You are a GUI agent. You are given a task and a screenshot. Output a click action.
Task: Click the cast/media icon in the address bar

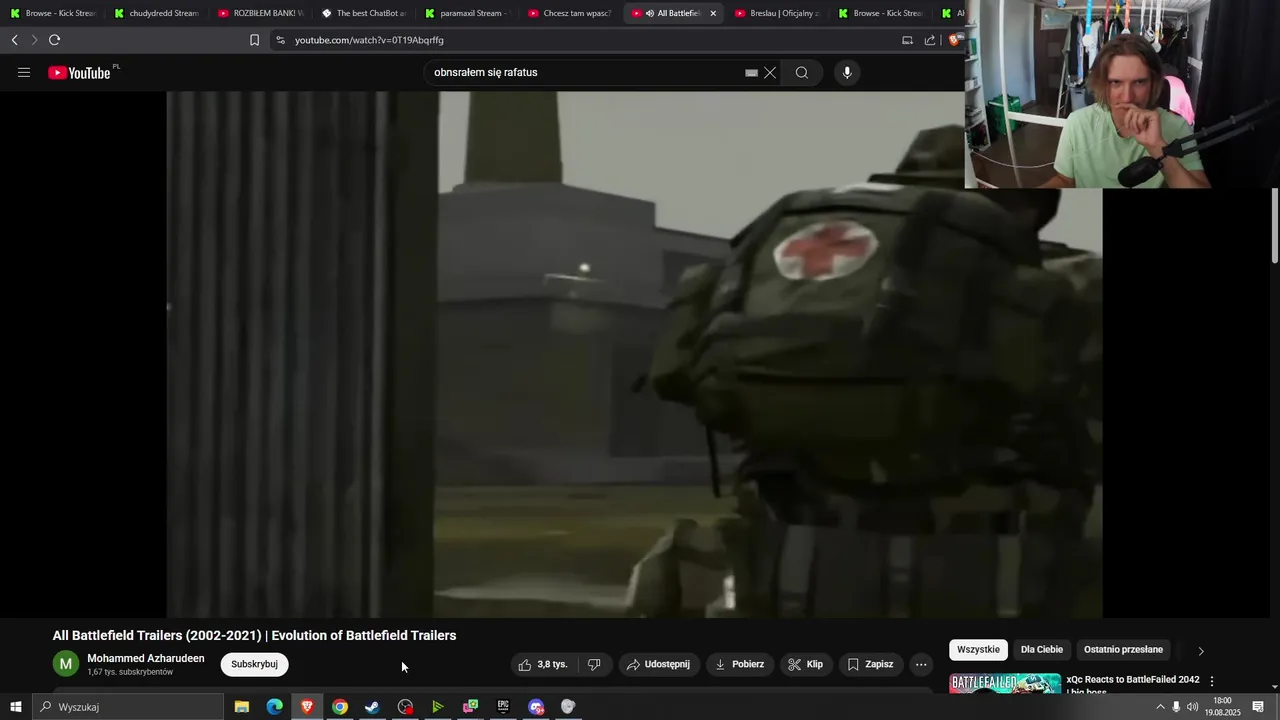coord(907,40)
